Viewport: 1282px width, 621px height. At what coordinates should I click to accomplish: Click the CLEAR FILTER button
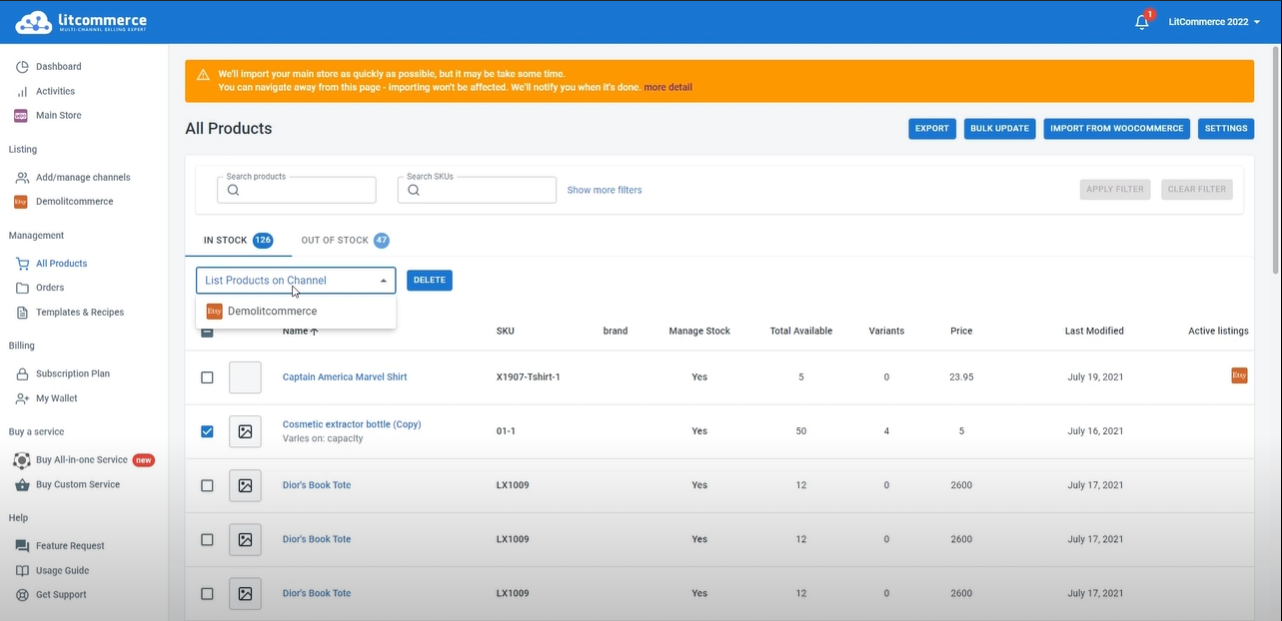coord(1197,189)
